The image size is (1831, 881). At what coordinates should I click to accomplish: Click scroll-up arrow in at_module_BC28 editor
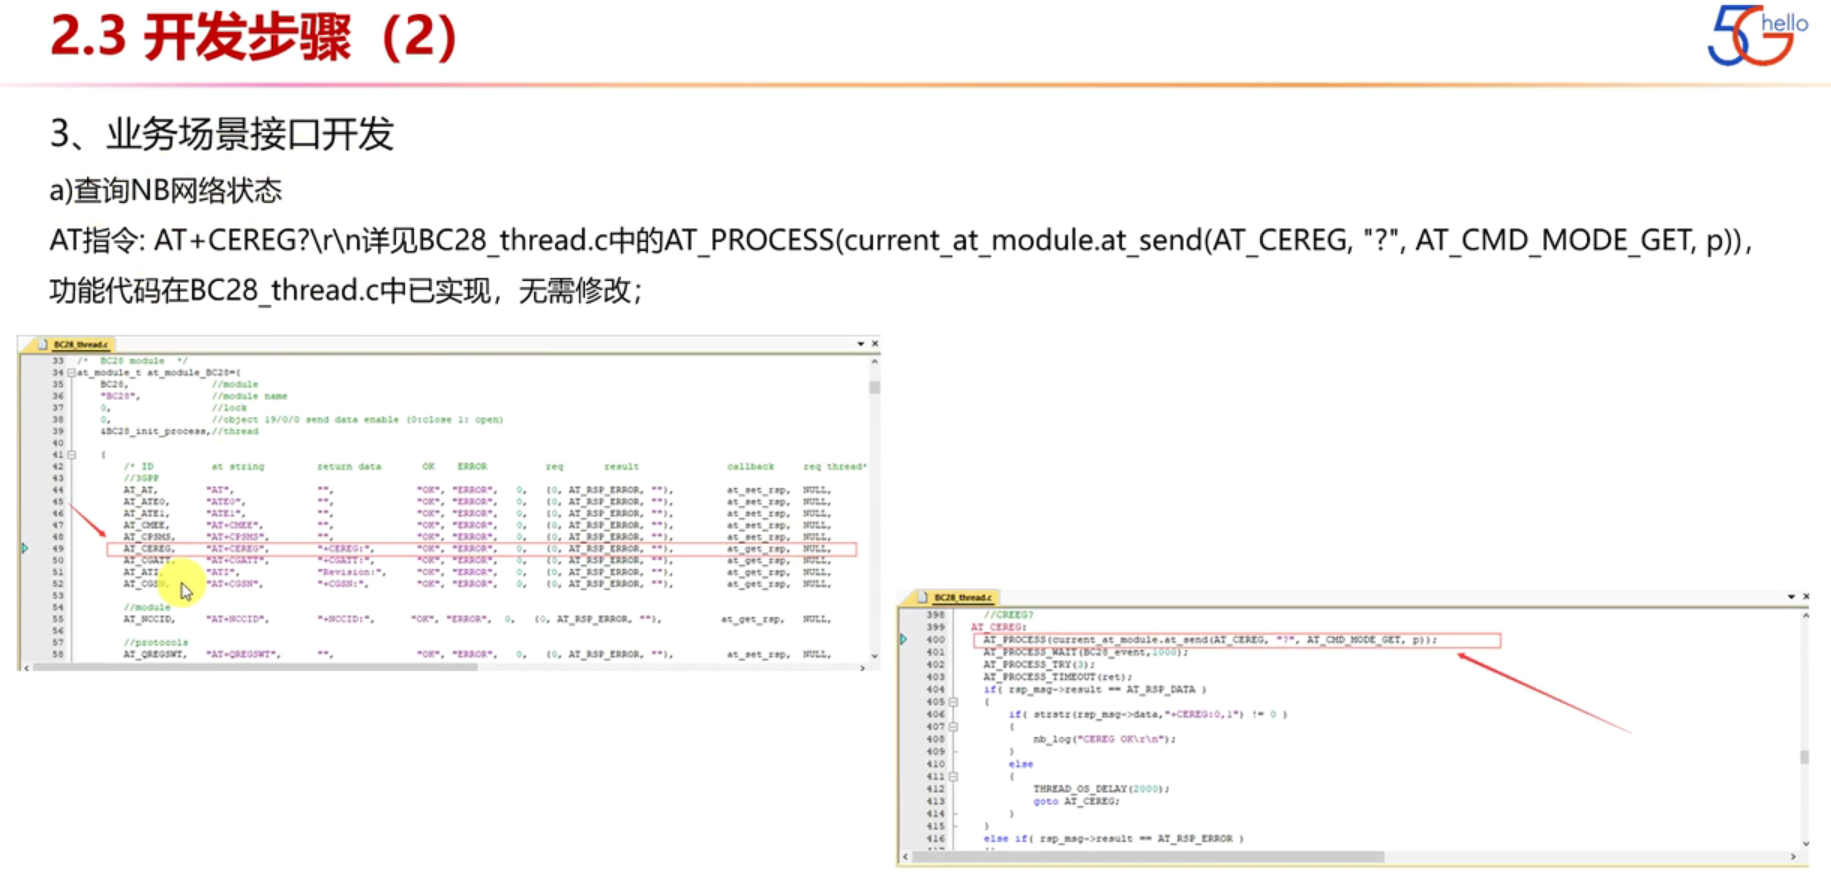(874, 361)
